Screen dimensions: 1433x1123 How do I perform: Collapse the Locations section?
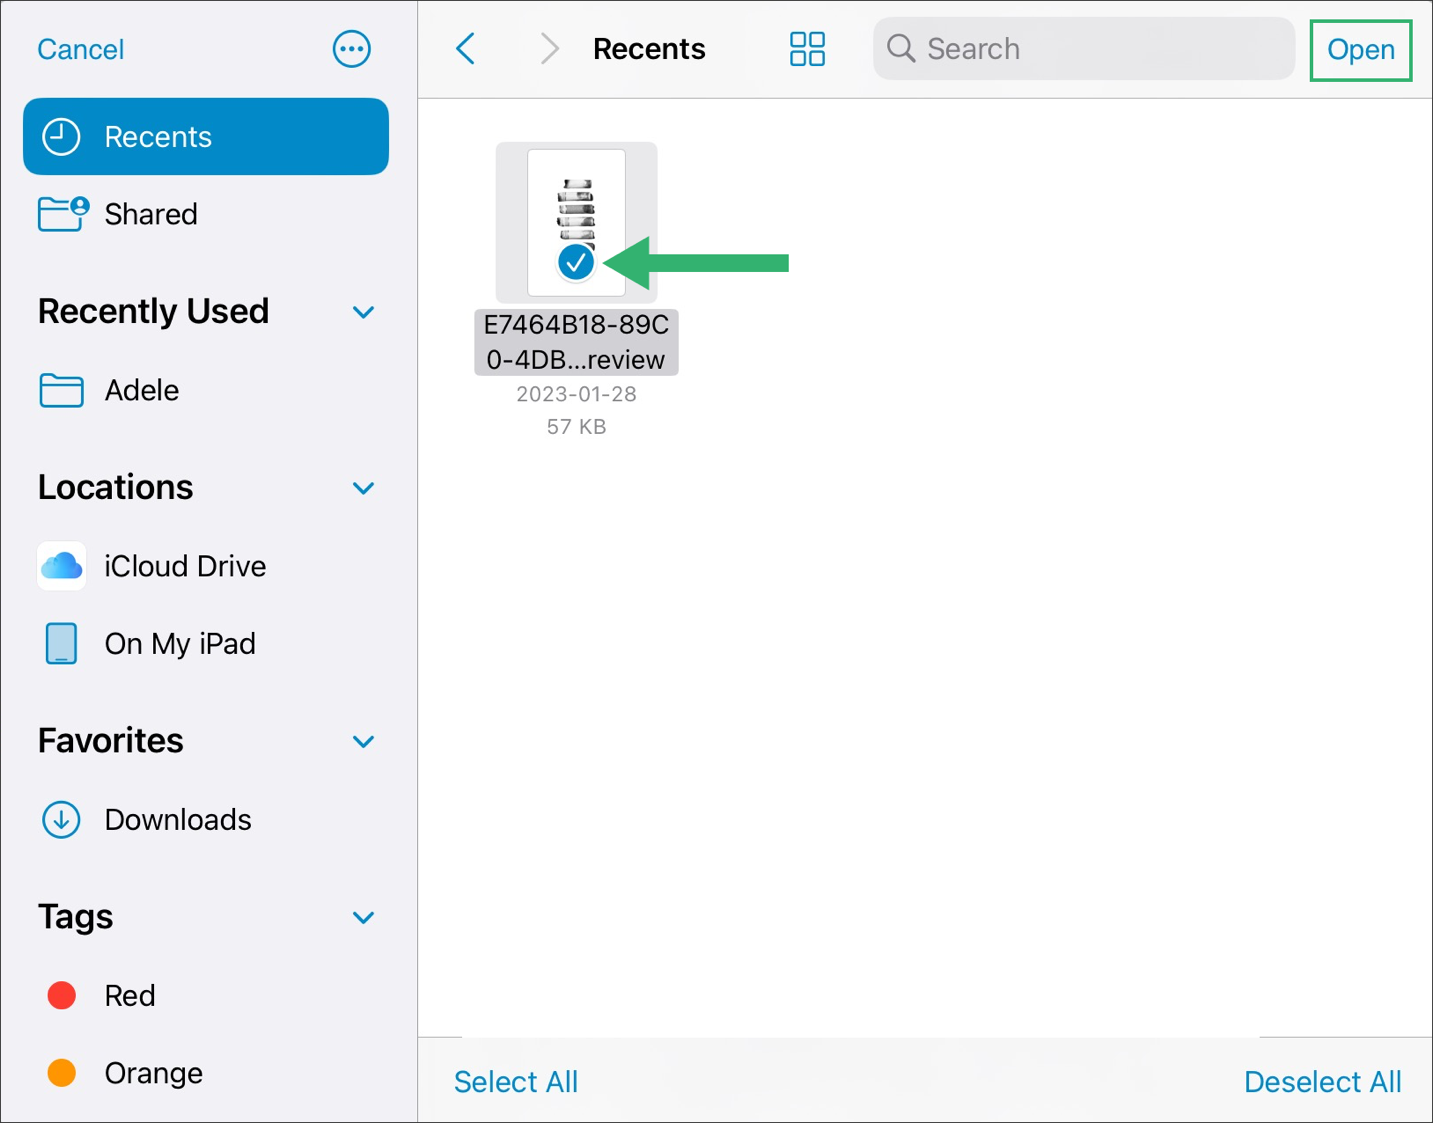(364, 488)
